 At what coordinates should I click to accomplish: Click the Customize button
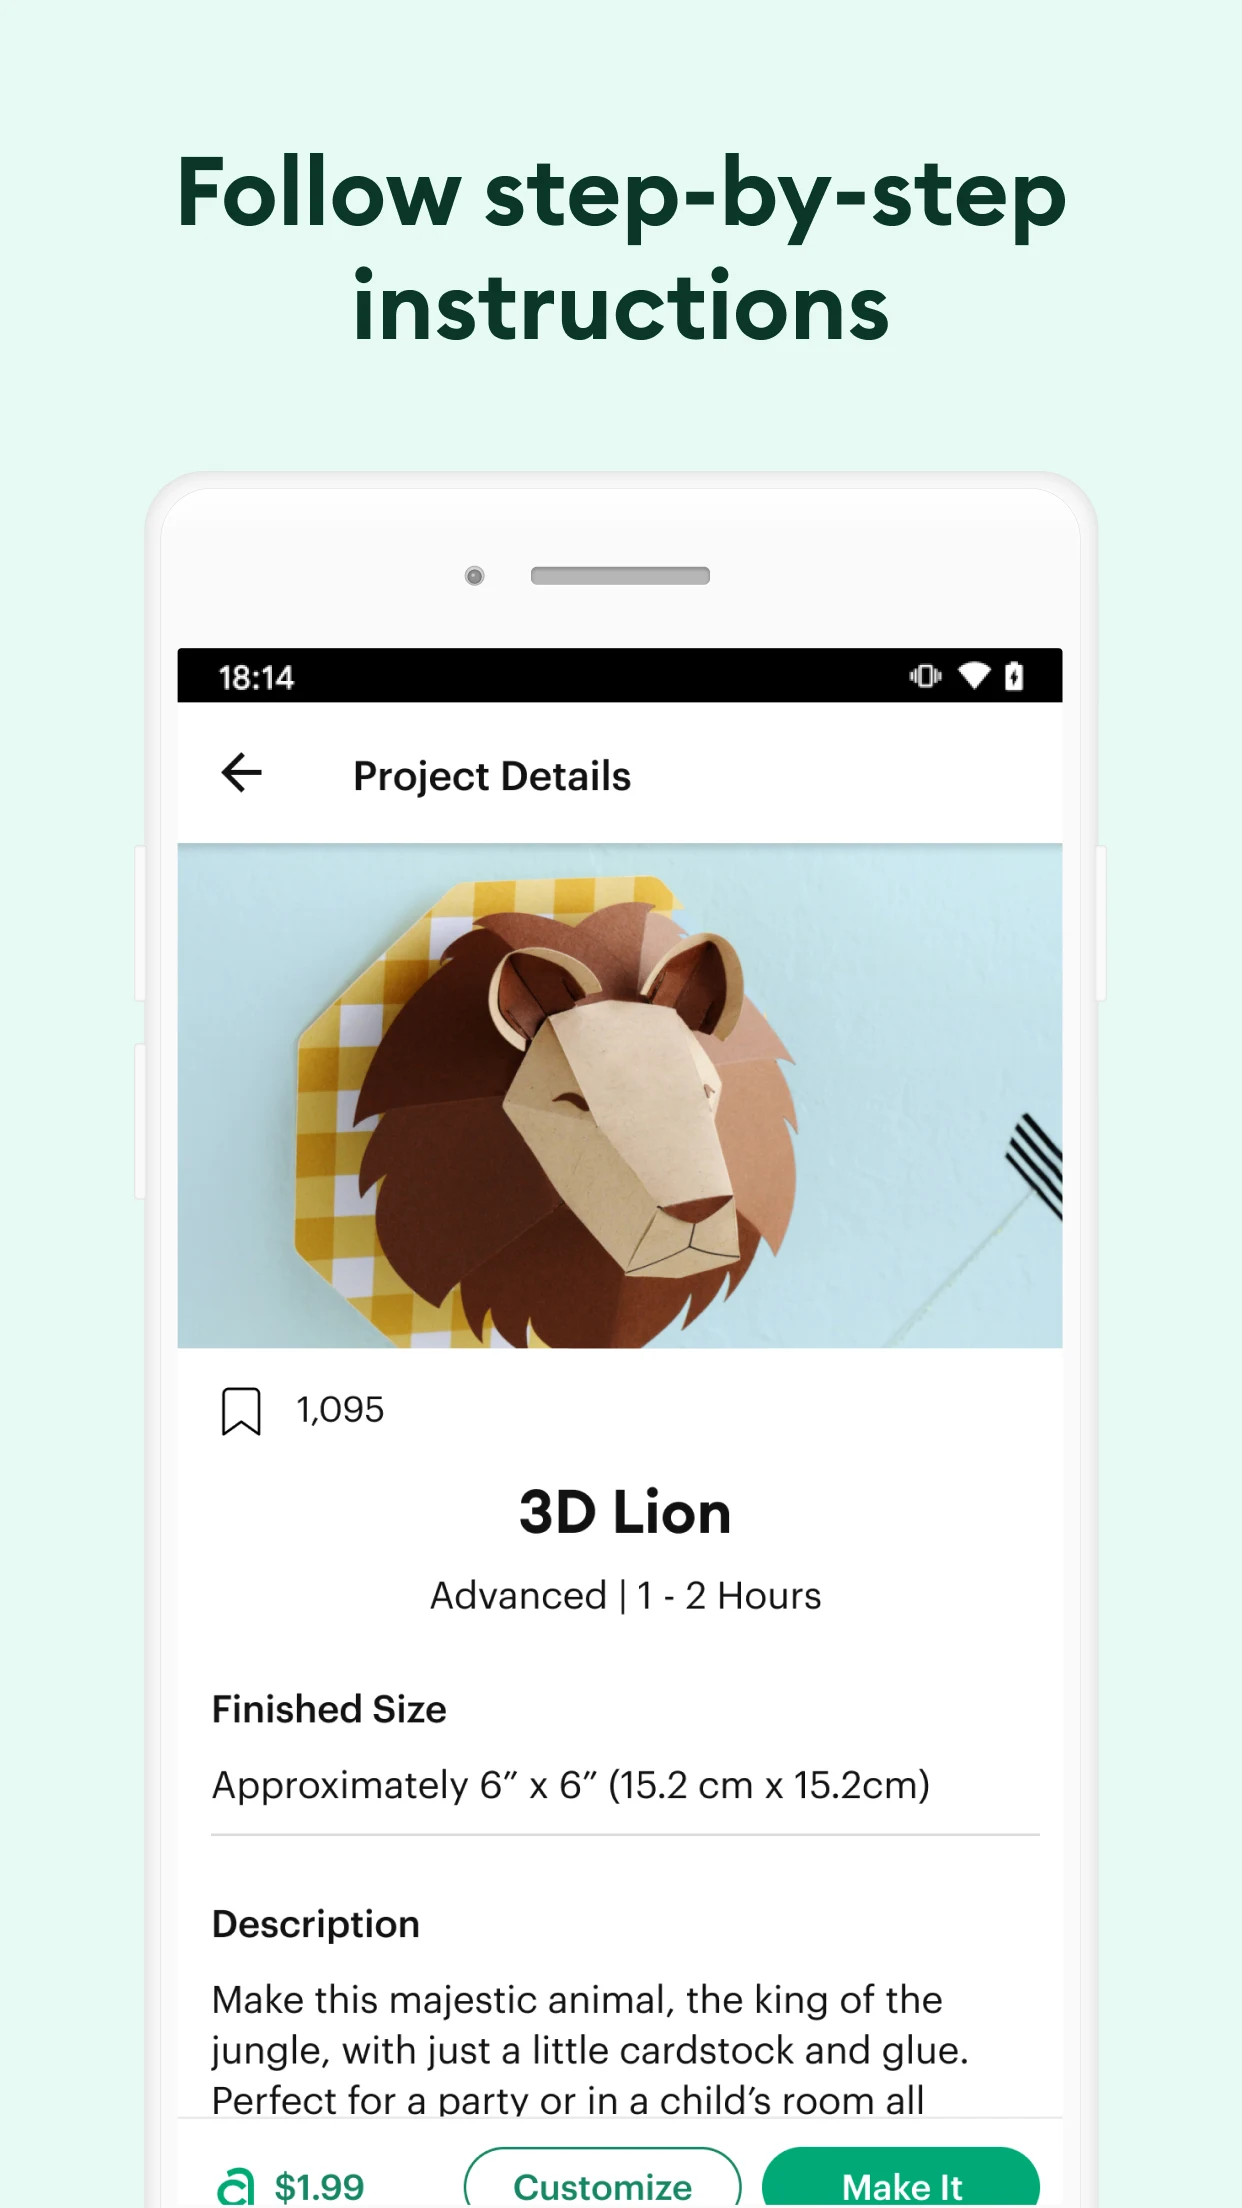(602, 2178)
